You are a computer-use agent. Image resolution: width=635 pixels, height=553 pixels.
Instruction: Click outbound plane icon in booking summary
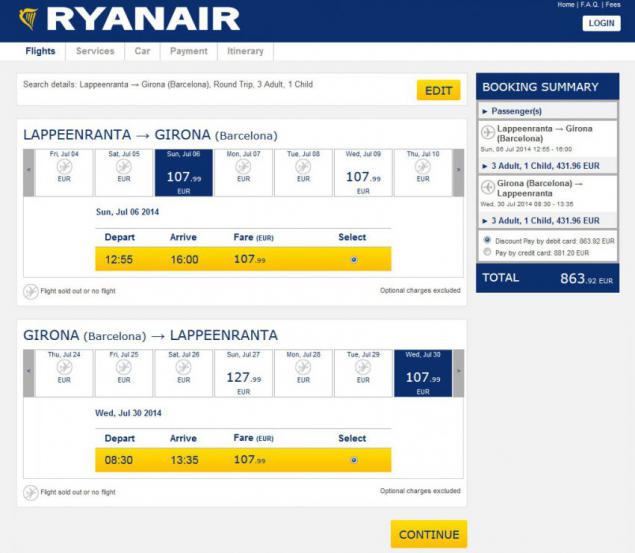488,132
